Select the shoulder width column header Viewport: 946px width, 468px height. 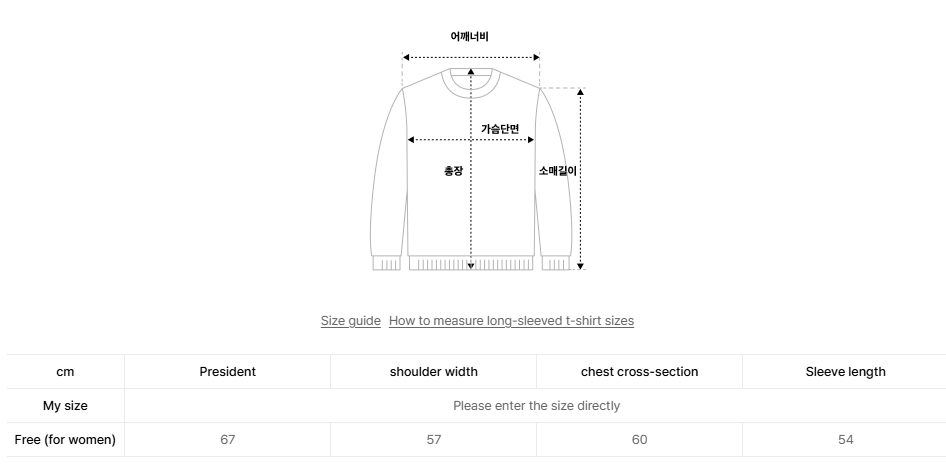pos(433,372)
